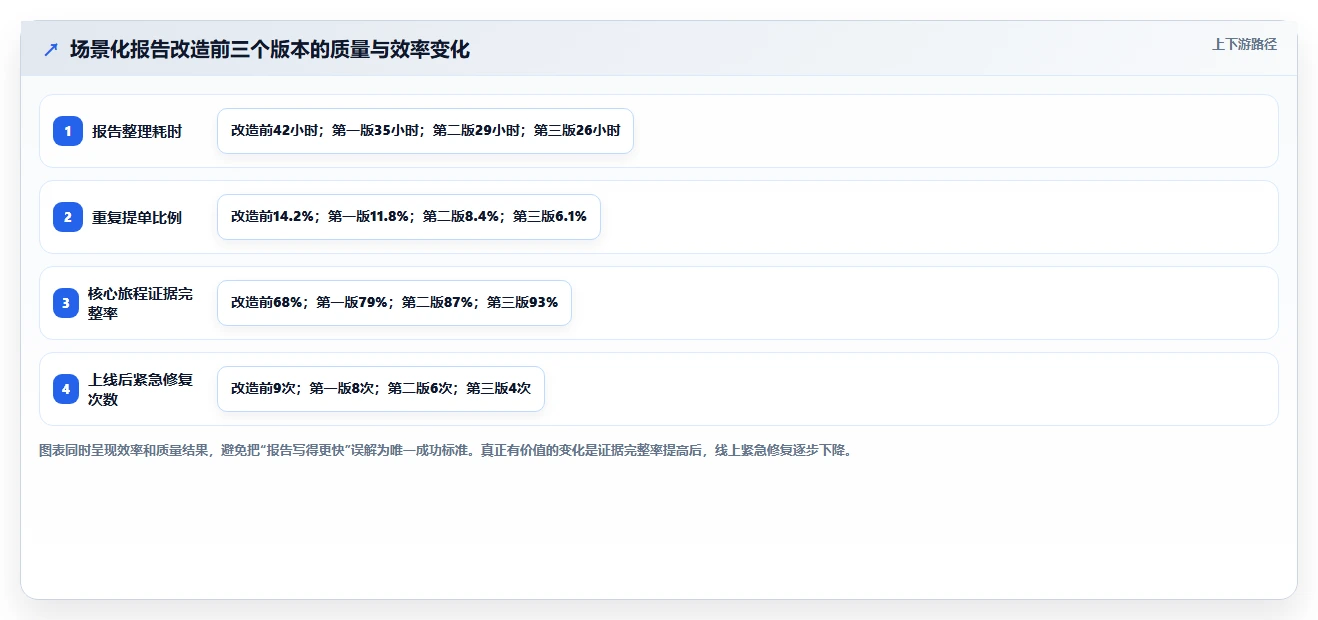1318x620 pixels.
Task: Open the 上下游路径 link in the header
Action: 1244,44
